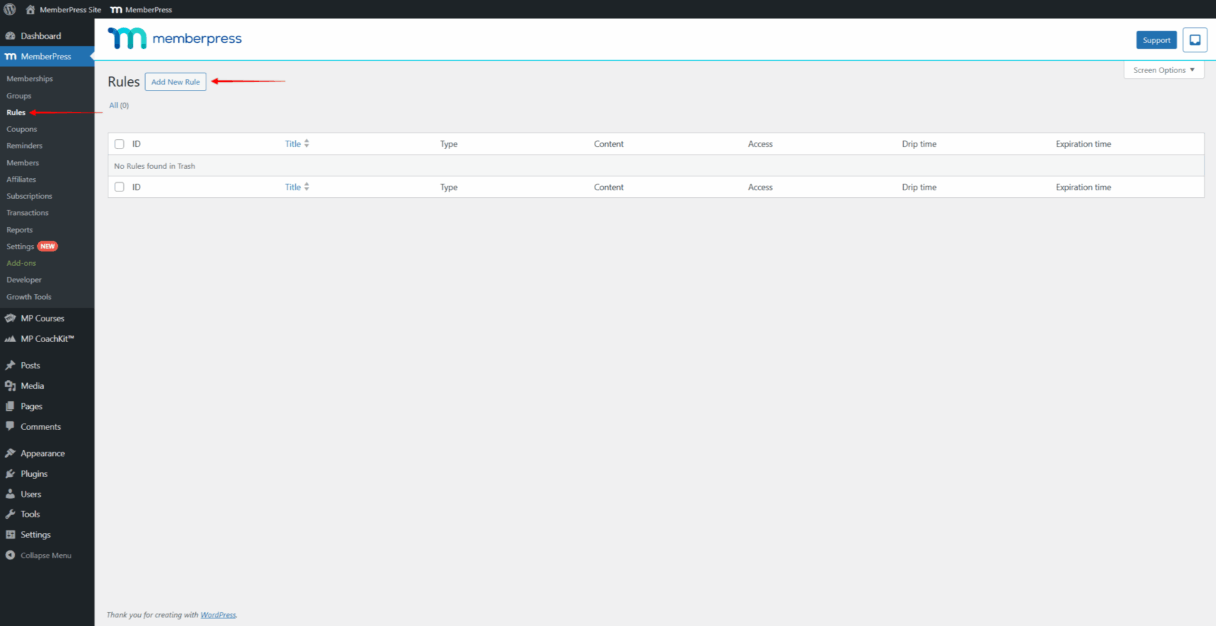Screen dimensions: 1216x626
Task: Click the MemberPress sidebar menu header
Action: (47, 57)
